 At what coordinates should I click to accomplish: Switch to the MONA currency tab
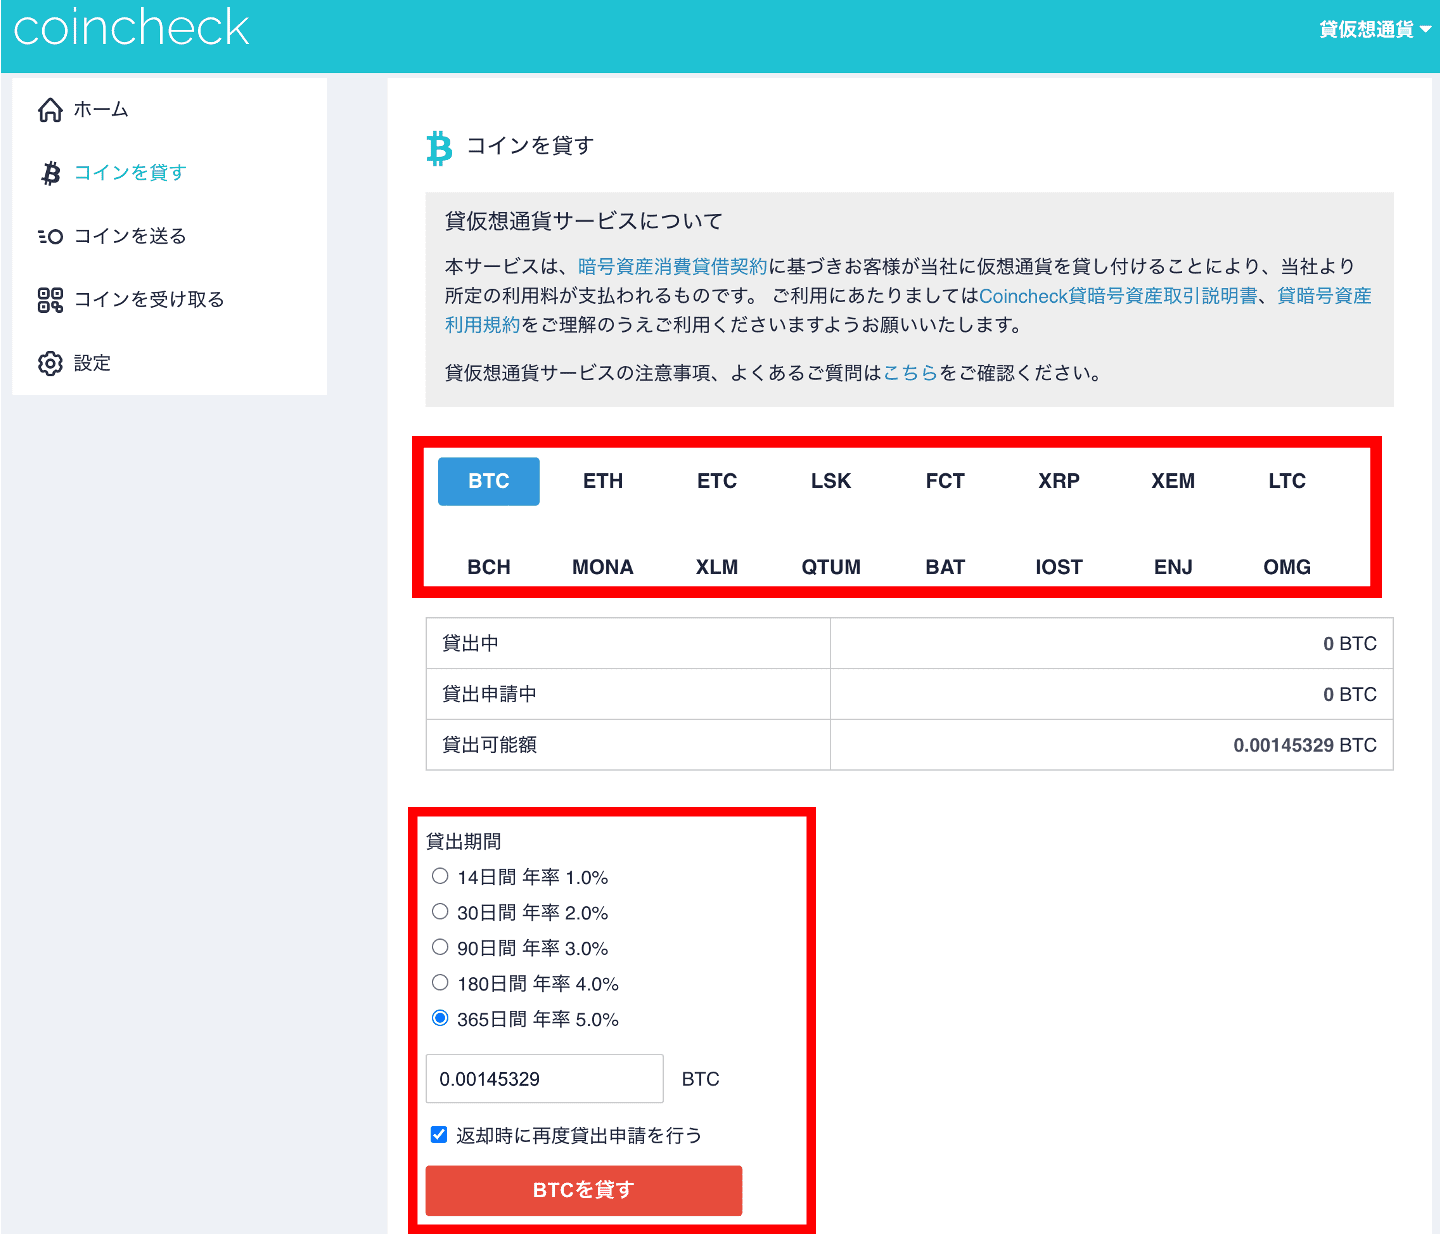602,567
